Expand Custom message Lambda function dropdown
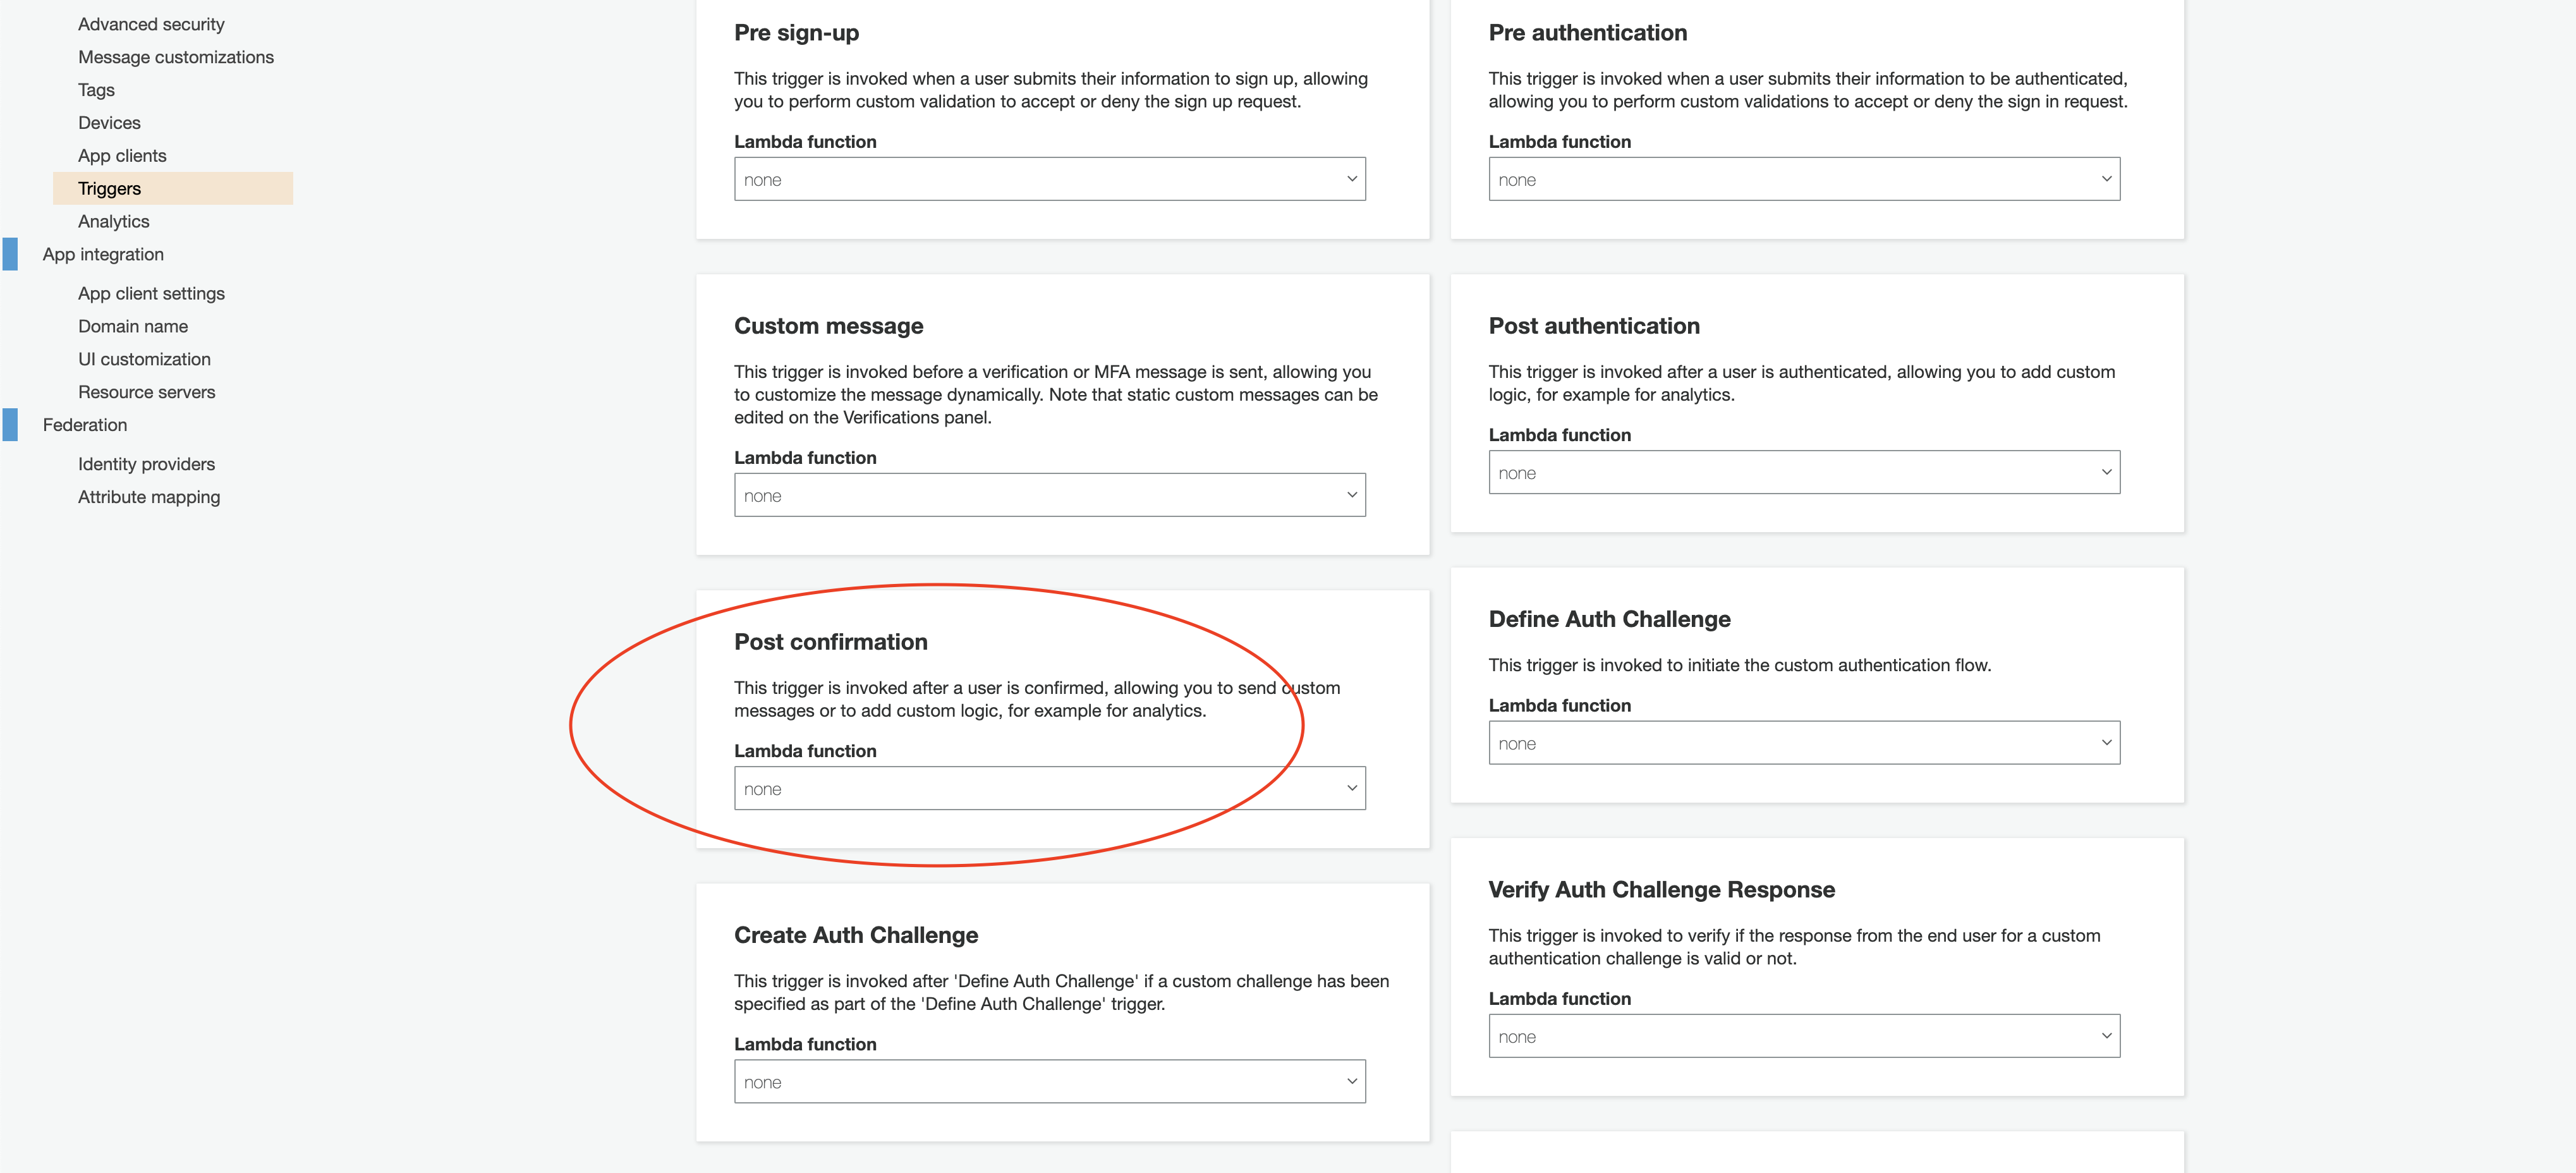 tap(1049, 496)
